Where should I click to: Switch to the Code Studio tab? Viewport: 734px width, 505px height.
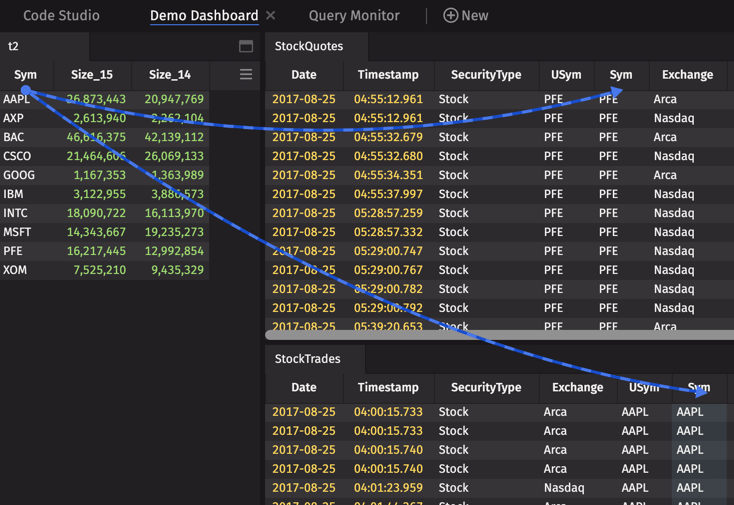coord(61,16)
